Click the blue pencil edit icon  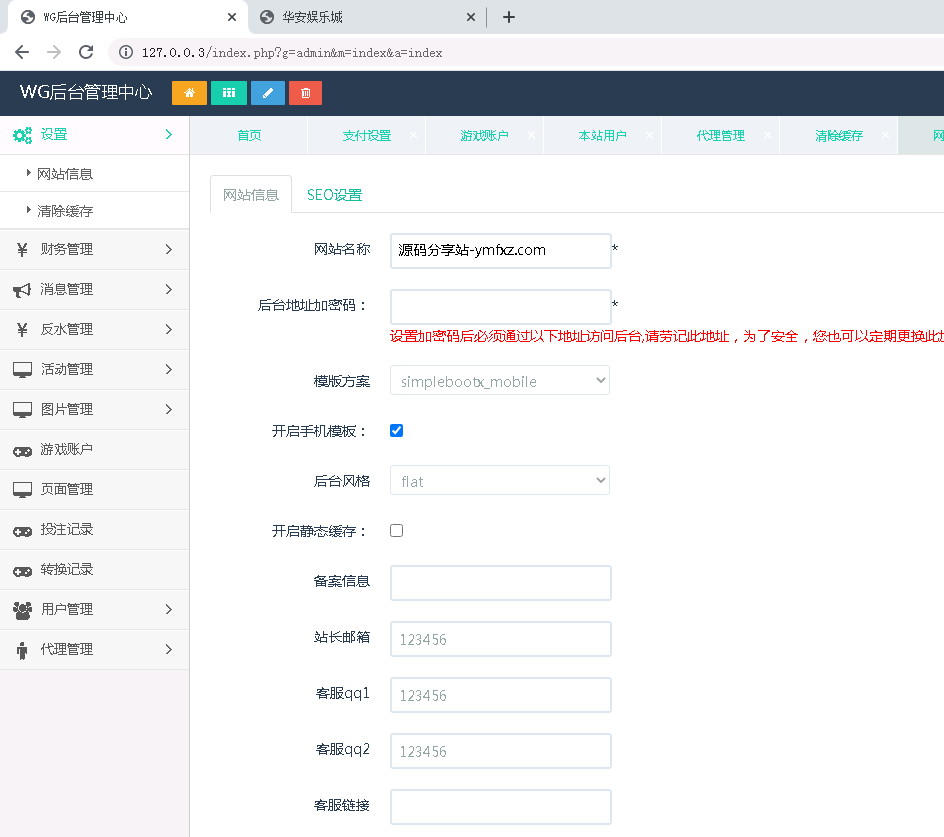267,92
